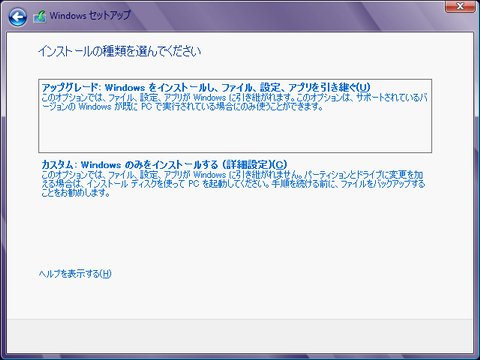Viewport: 480px width, 360px height.
Task: Click the (C) shortcut label of custom option
Action: [x=280, y=165]
